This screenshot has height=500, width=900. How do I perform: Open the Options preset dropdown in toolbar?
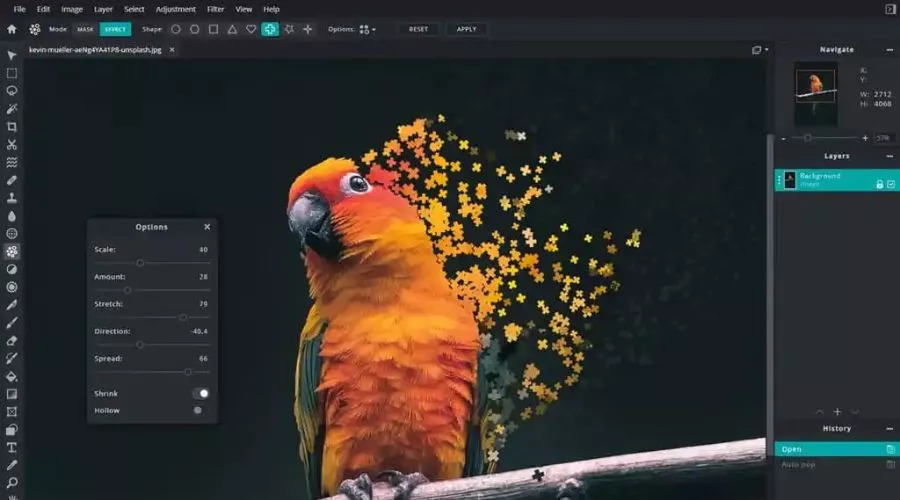click(367, 29)
